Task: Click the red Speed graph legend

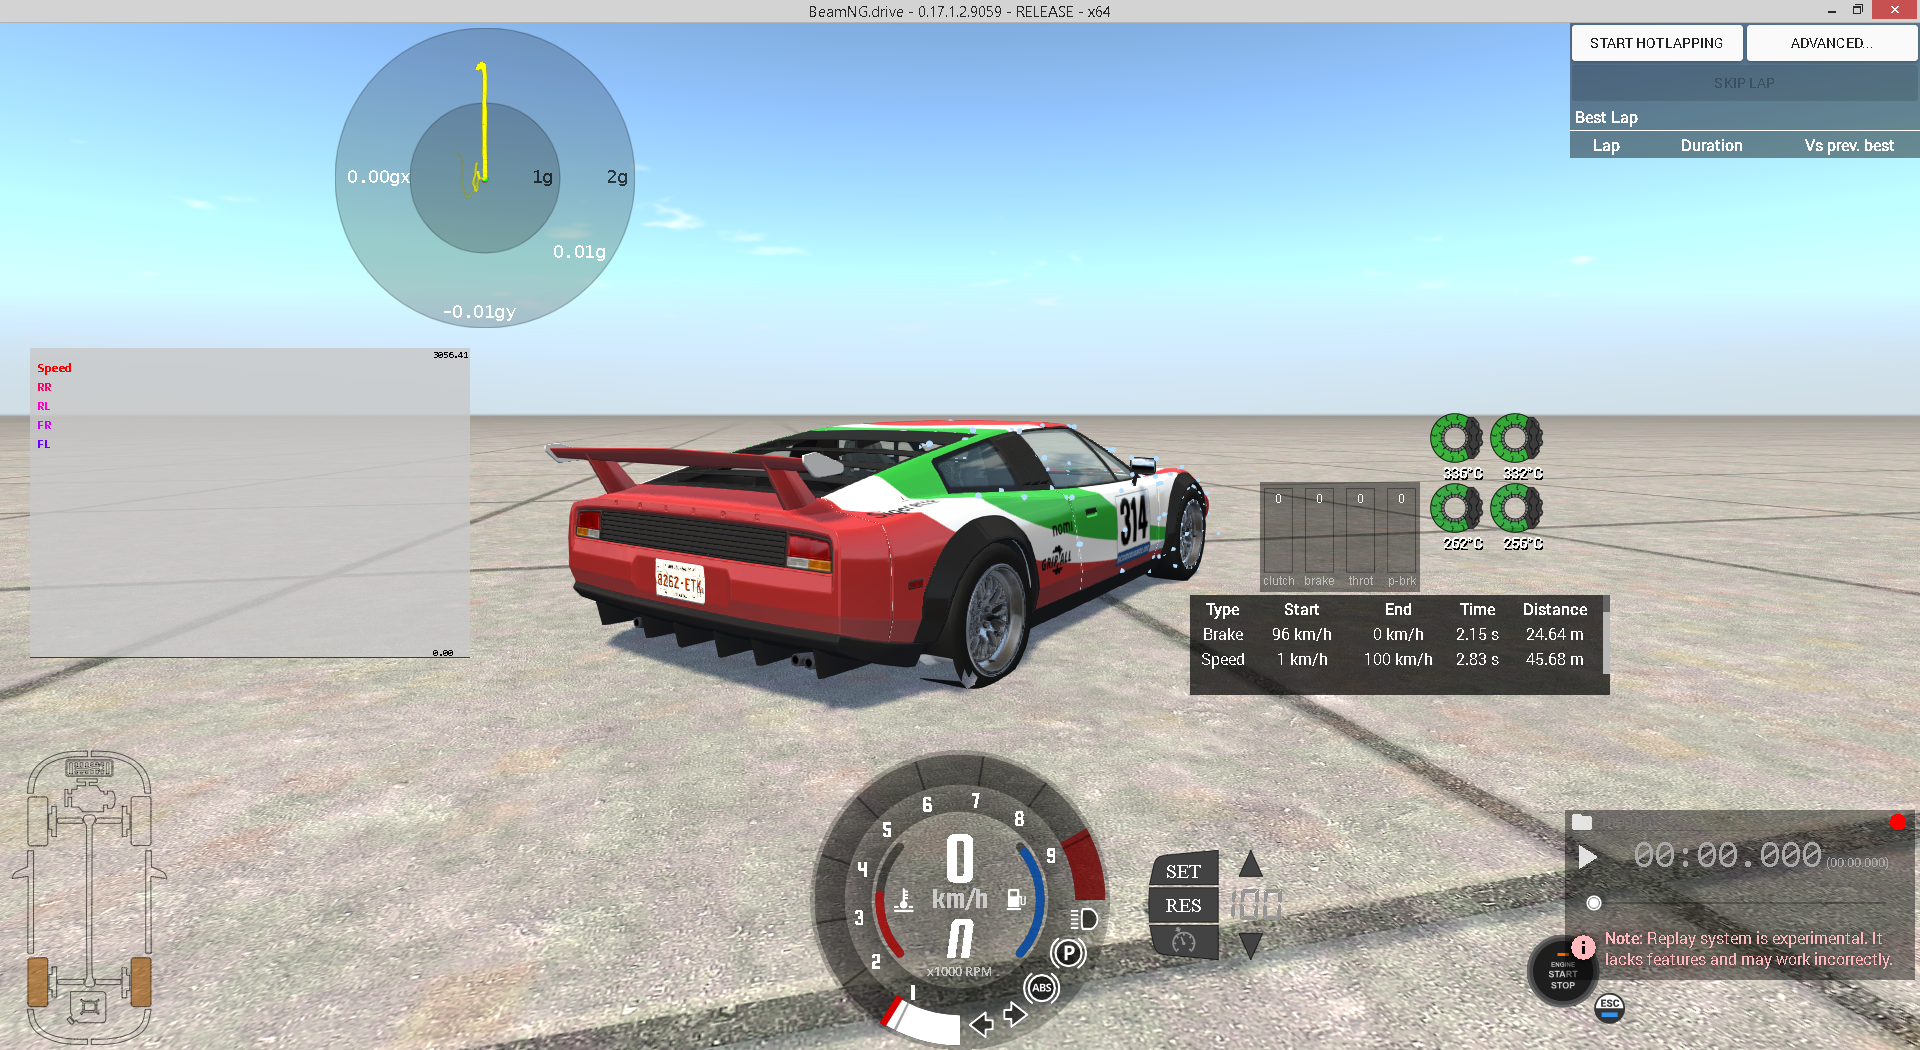Action: click(54, 368)
